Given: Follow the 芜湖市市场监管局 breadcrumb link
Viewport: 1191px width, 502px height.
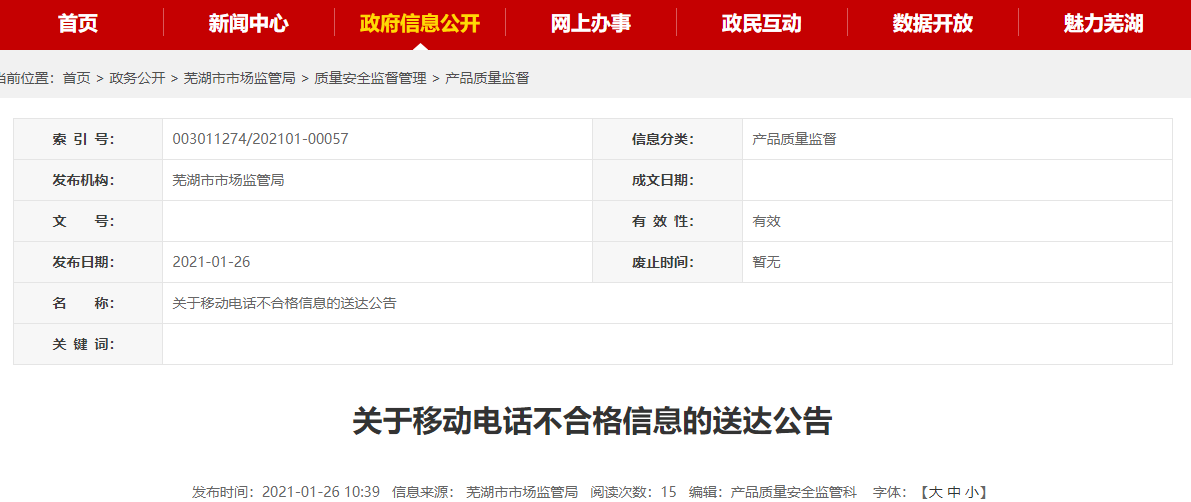Looking at the screenshot, I should pos(239,77).
